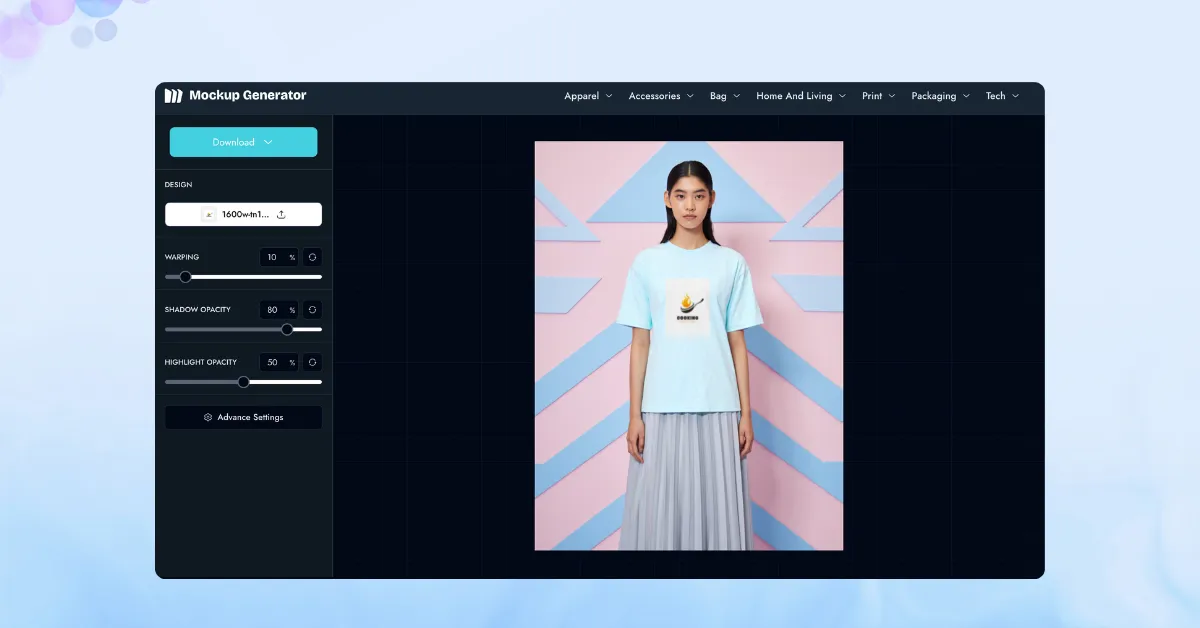The image size is (1200, 628).
Task: Click the Warping slider handle
Action: pos(185,277)
